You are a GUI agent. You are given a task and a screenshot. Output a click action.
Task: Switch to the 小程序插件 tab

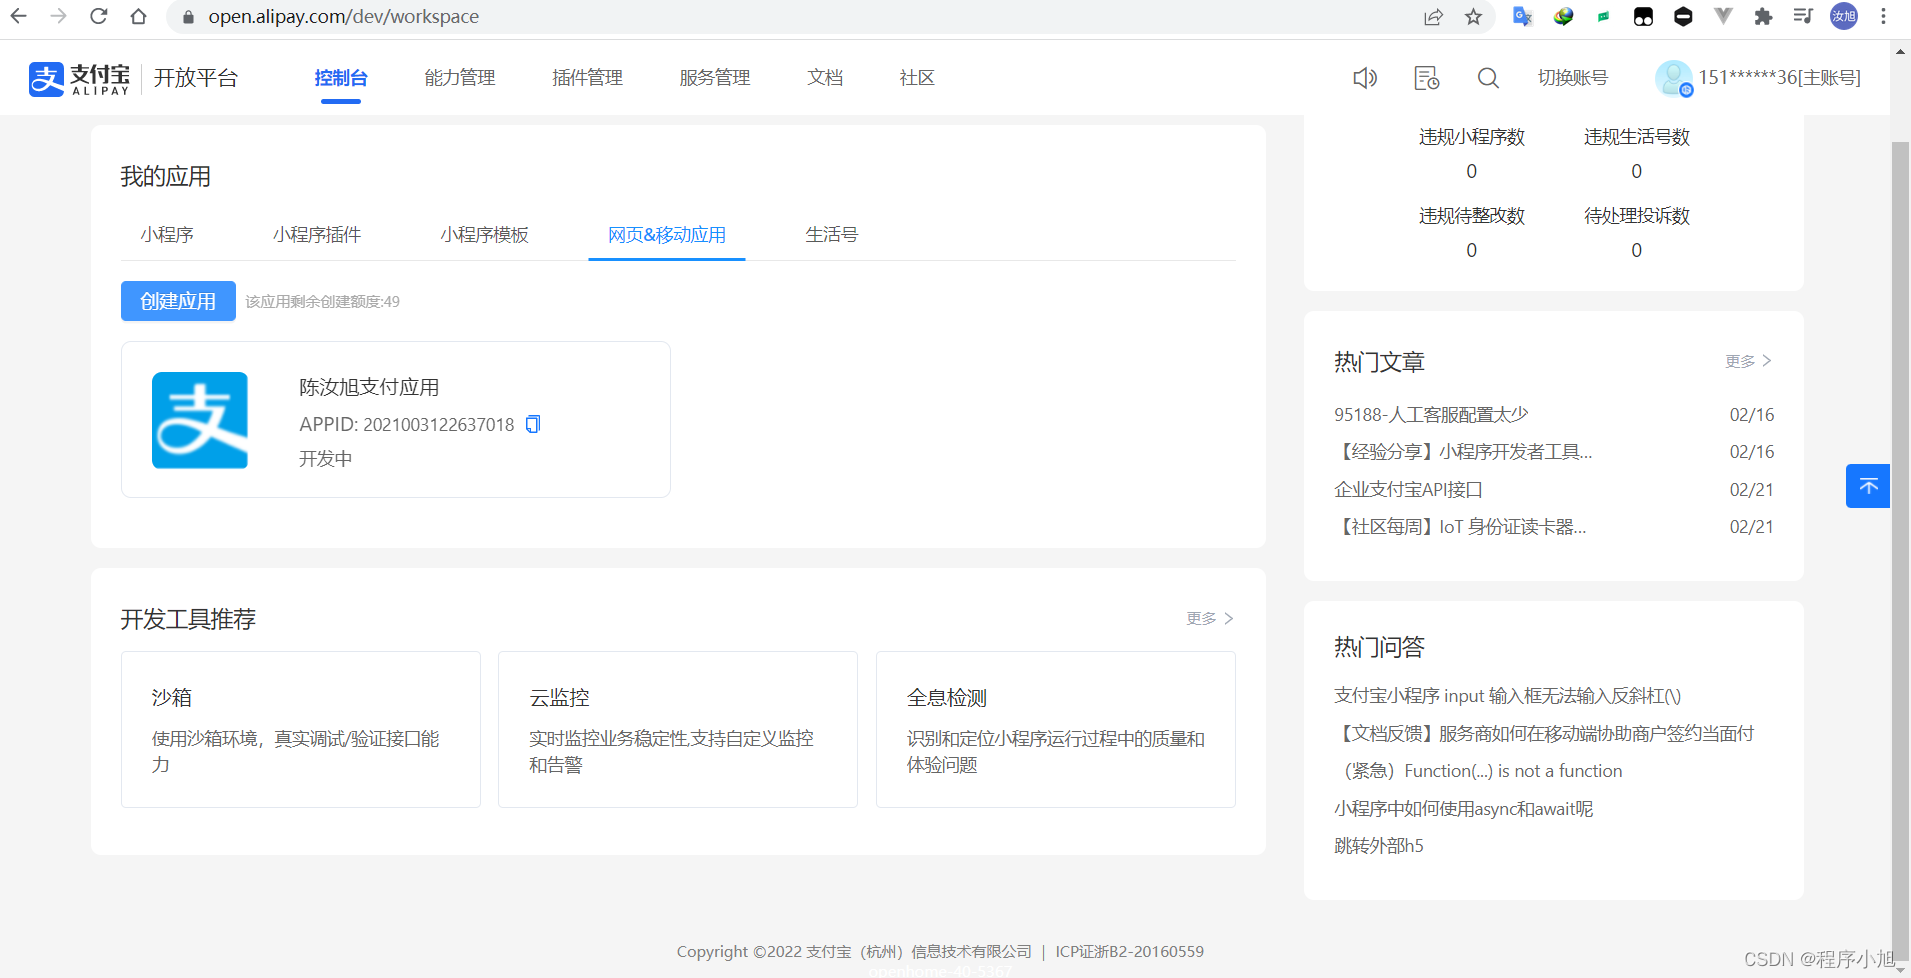click(x=317, y=235)
